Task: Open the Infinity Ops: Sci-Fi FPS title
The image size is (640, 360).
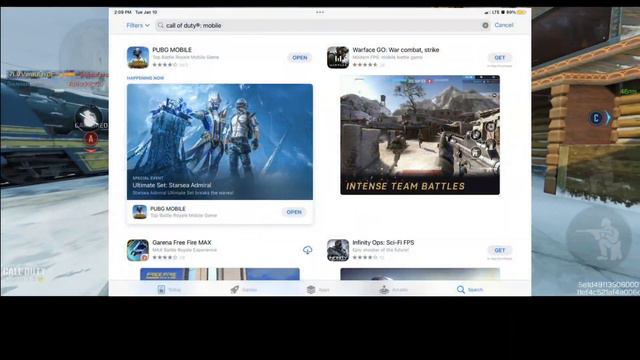Action: click(383, 242)
